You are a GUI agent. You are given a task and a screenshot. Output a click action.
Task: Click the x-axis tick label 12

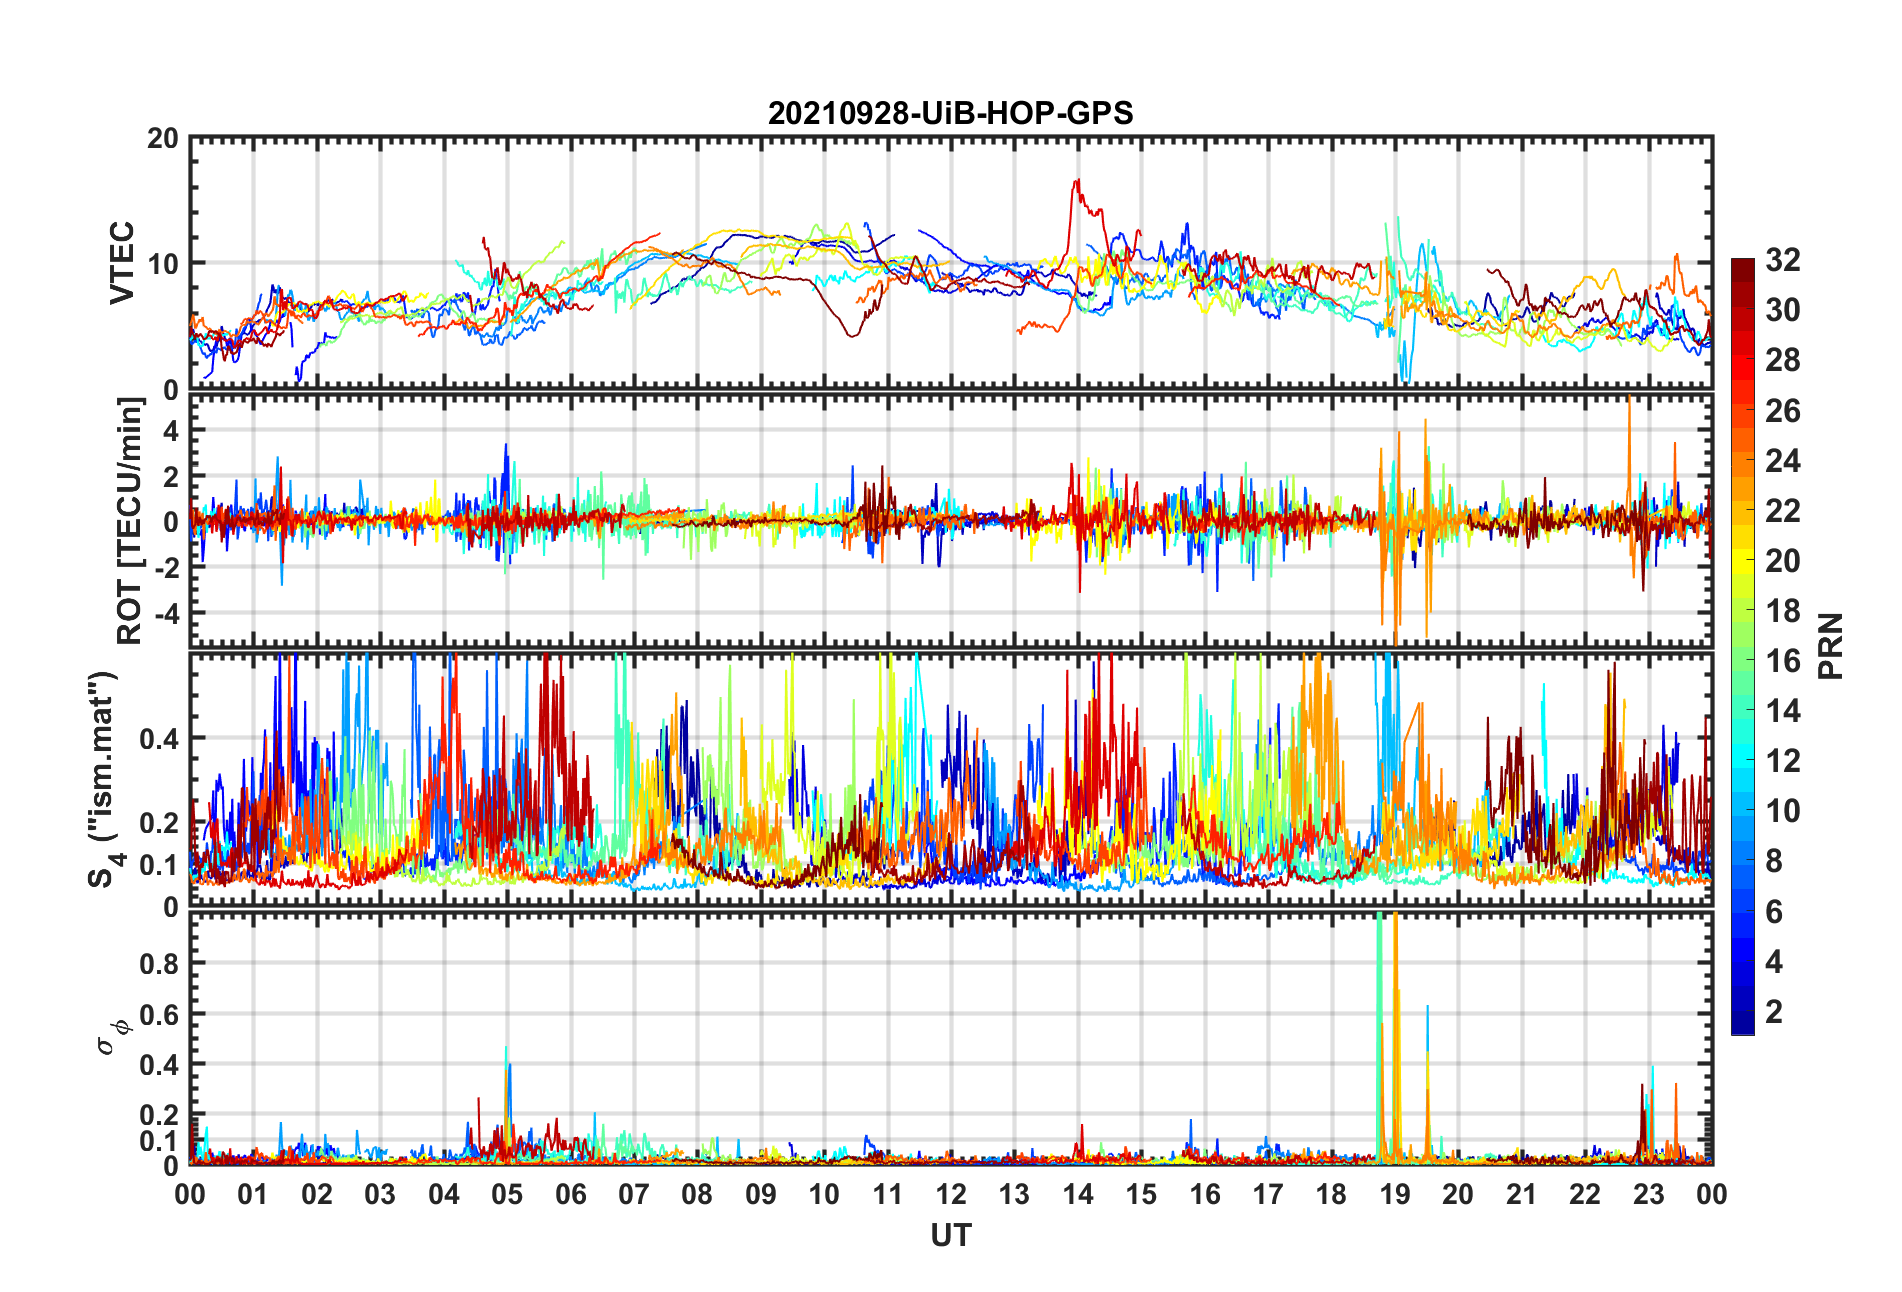[x=950, y=1194]
